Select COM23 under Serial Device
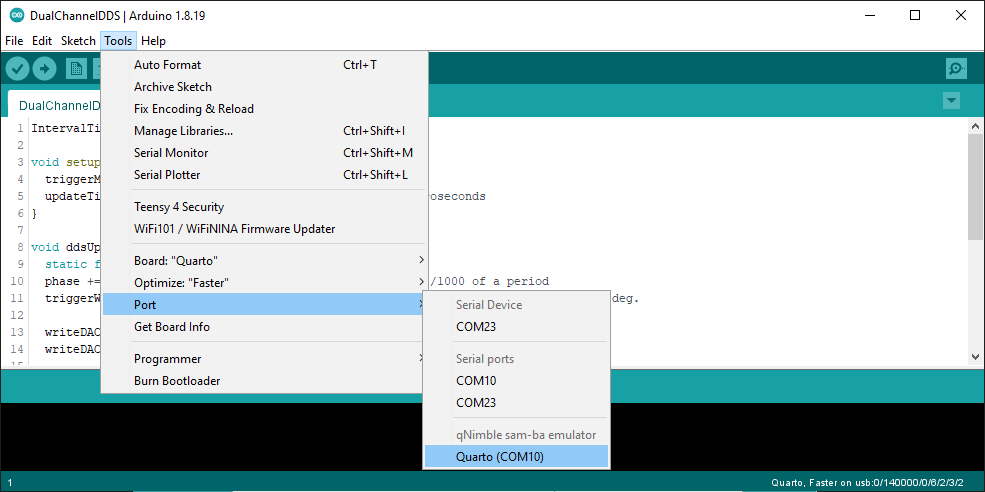The height and width of the screenshot is (492, 985). coord(476,327)
